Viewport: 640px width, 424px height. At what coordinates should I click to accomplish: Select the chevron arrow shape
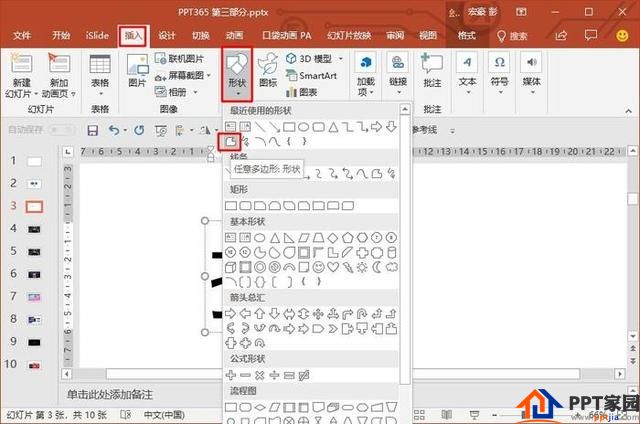point(333,329)
